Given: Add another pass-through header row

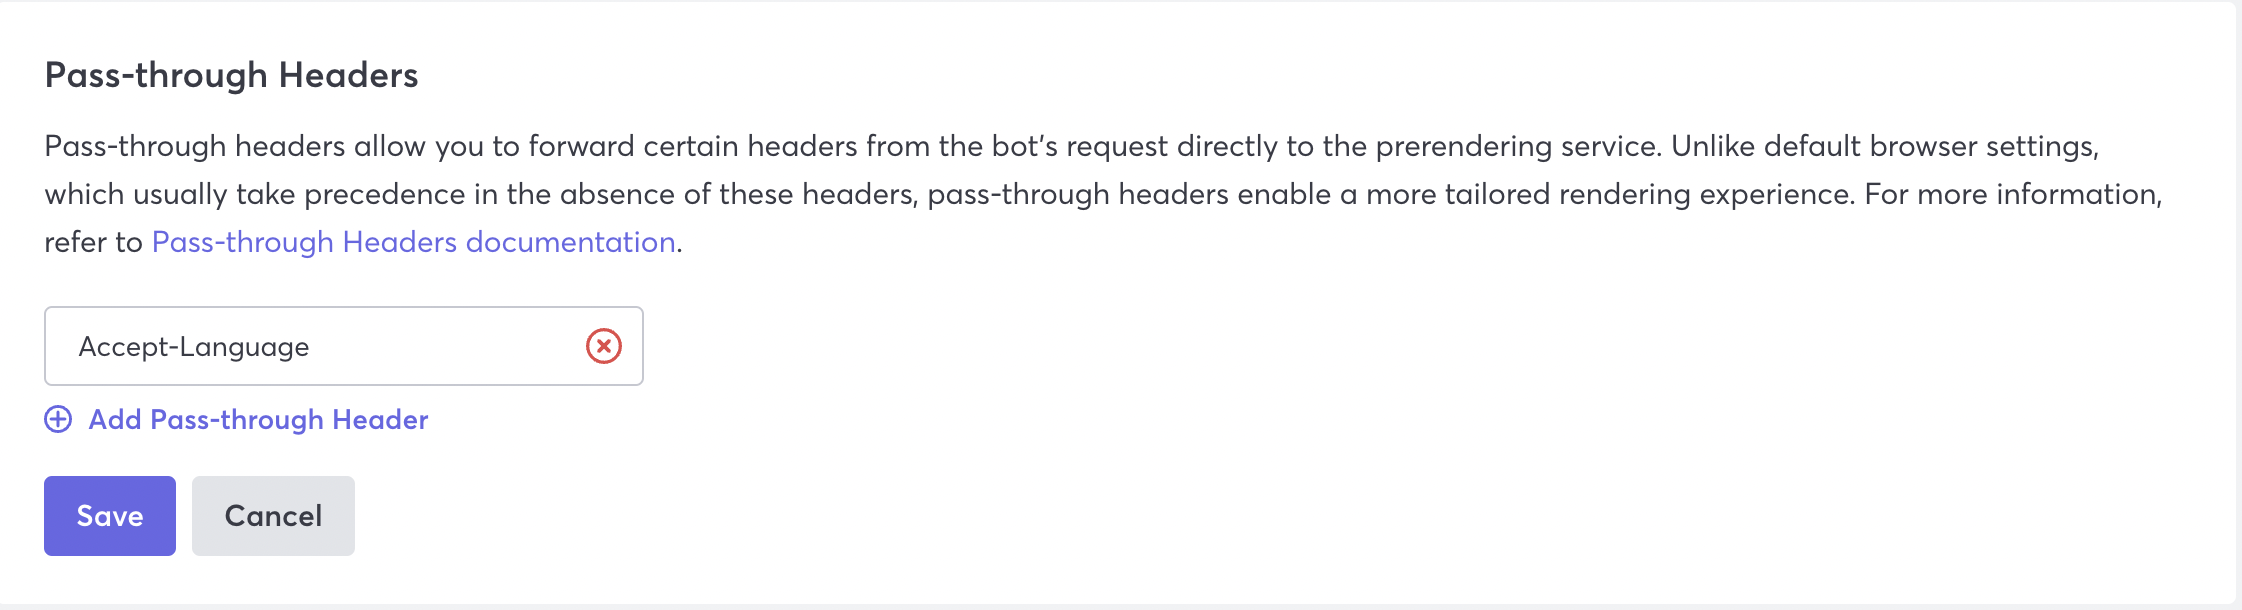Looking at the screenshot, I should coord(258,420).
